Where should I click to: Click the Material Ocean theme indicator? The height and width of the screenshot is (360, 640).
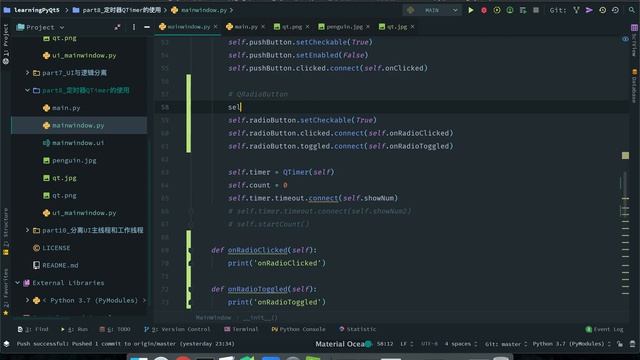(x=344, y=344)
